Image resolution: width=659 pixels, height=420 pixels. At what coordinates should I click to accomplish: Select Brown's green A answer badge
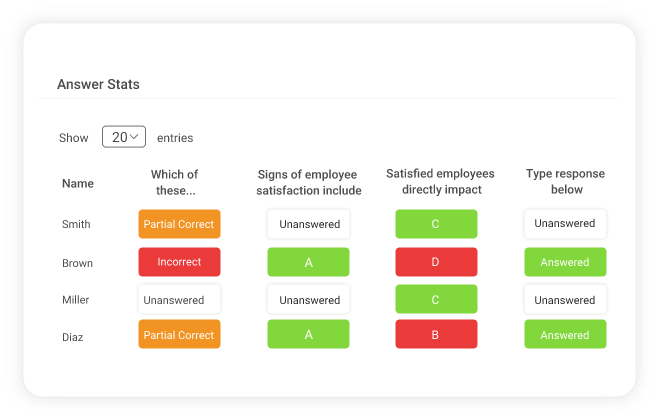[309, 262]
